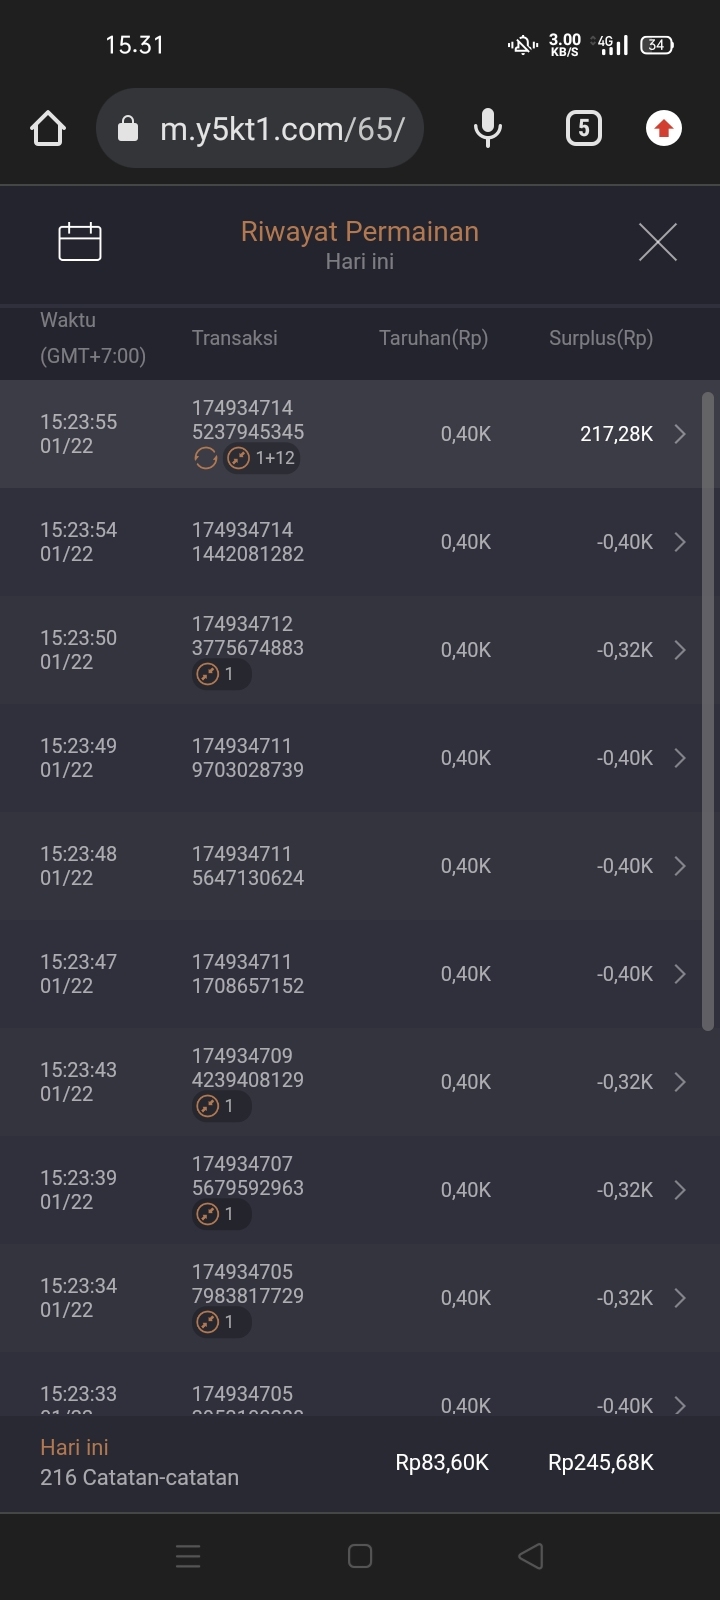Tap the microphone voice search icon
The image size is (720, 1600).
tap(488, 128)
